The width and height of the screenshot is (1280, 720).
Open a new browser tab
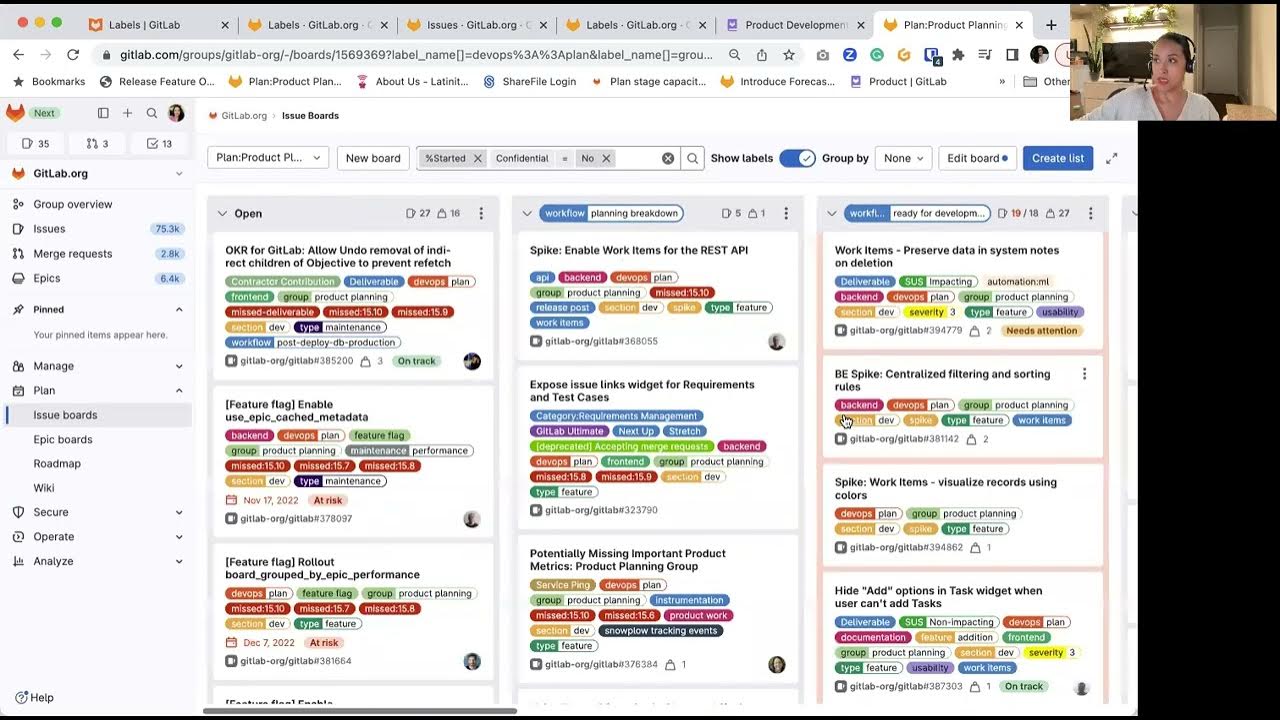click(x=1051, y=25)
